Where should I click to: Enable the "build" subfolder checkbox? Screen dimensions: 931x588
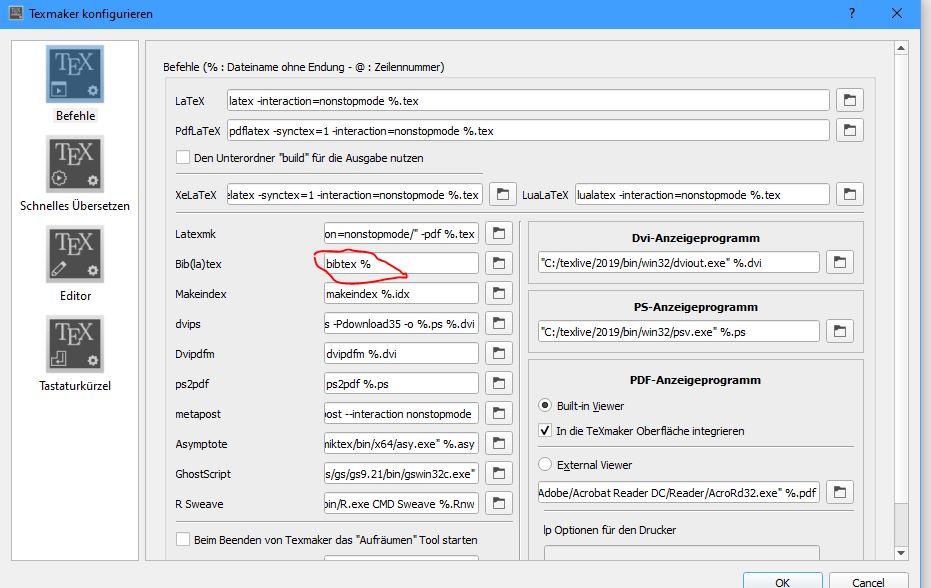183,157
